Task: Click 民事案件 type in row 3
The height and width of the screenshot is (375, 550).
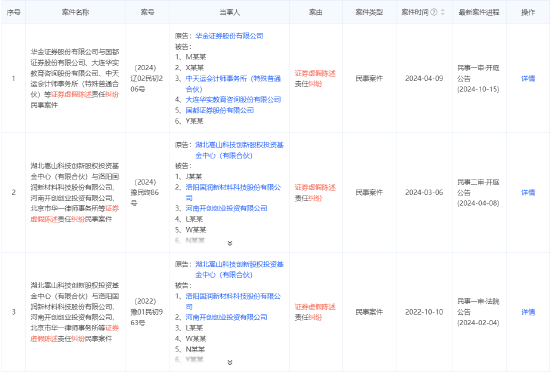Action: tap(369, 312)
